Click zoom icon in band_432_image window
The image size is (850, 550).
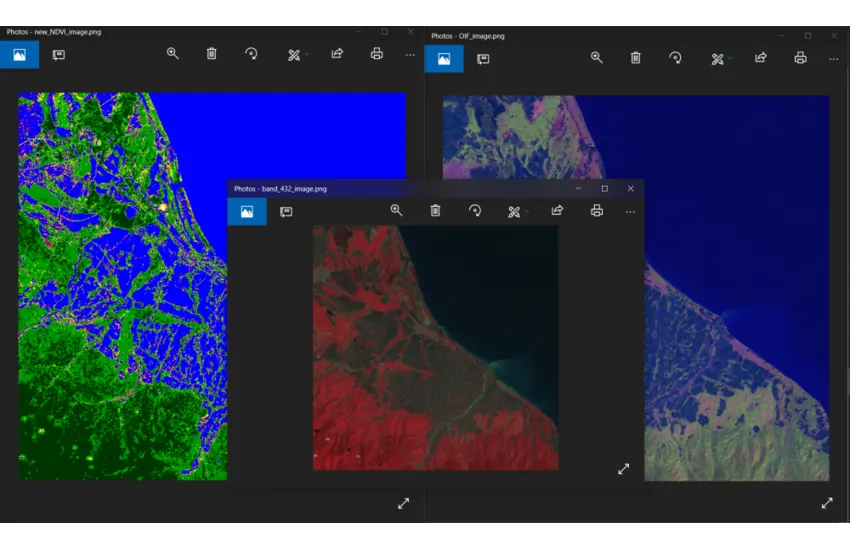click(396, 211)
